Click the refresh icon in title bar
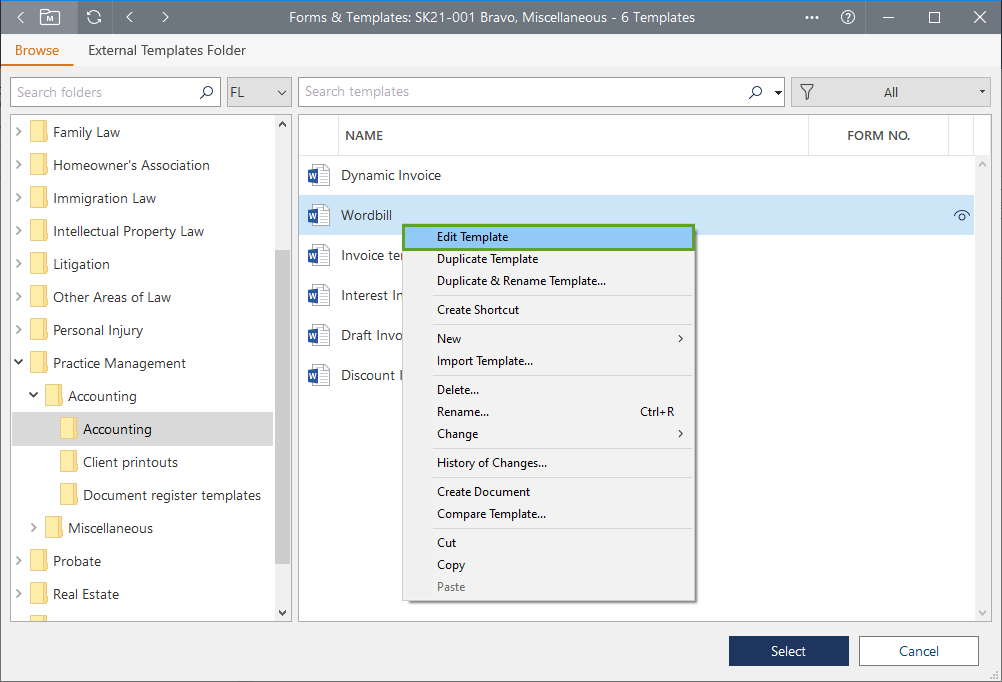This screenshot has width=1002, height=682. point(94,17)
